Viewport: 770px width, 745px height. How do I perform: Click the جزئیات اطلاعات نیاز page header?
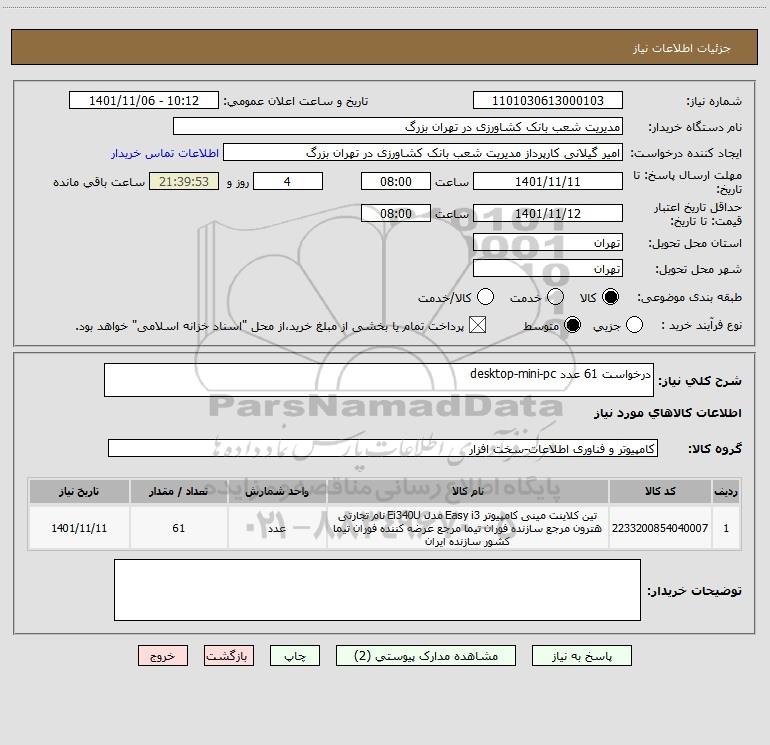681,48
